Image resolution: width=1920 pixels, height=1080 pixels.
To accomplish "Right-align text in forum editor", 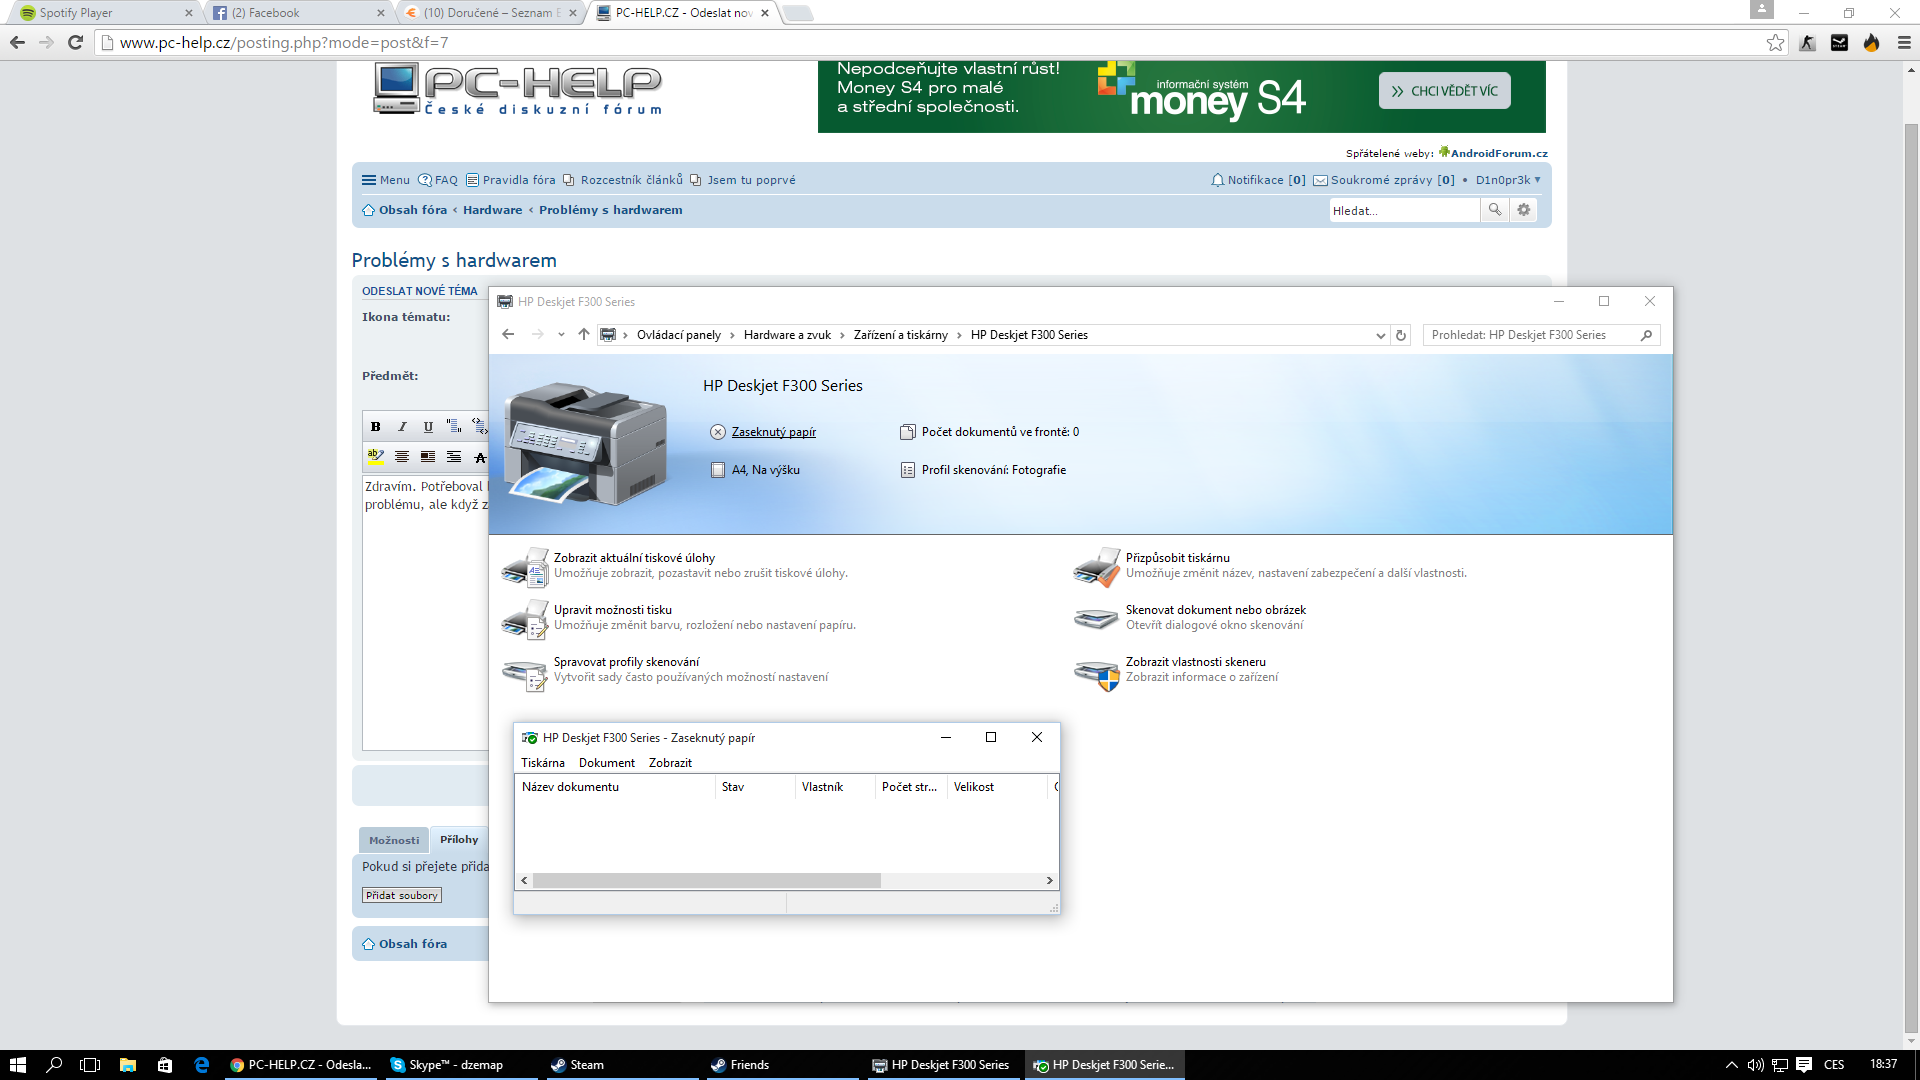I will [454, 457].
